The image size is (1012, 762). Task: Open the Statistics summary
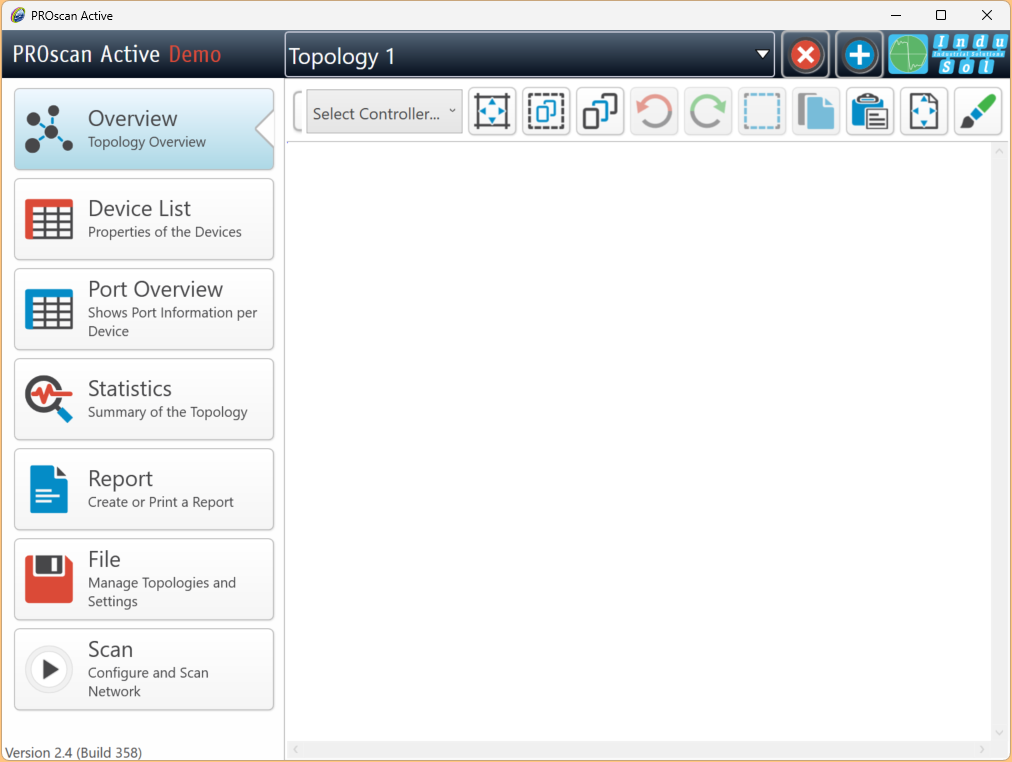tap(144, 399)
